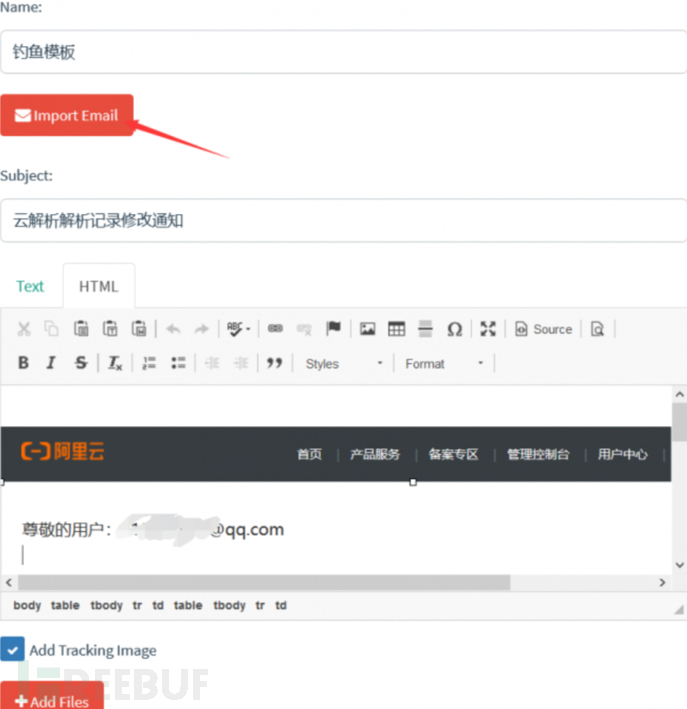Open the spell check ABC dropdown
The width and height of the screenshot is (687, 709).
point(238,329)
